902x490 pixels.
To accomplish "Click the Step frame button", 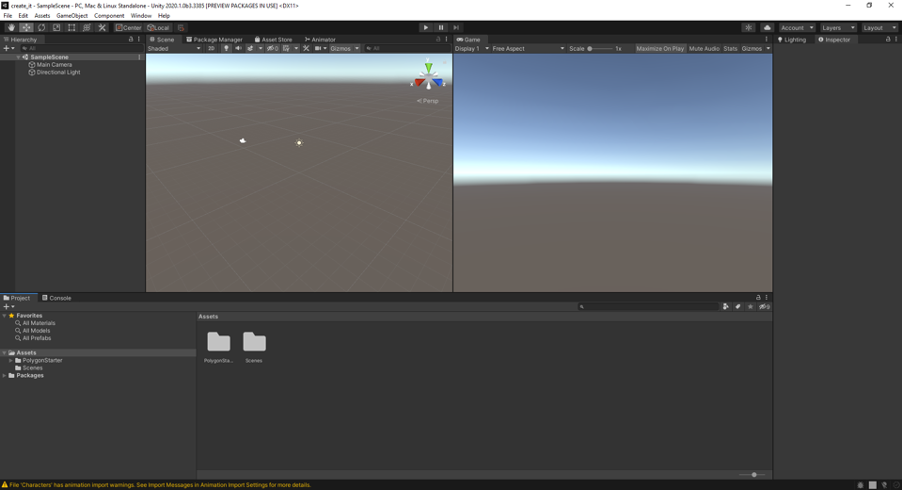I will [x=456, y=28].
